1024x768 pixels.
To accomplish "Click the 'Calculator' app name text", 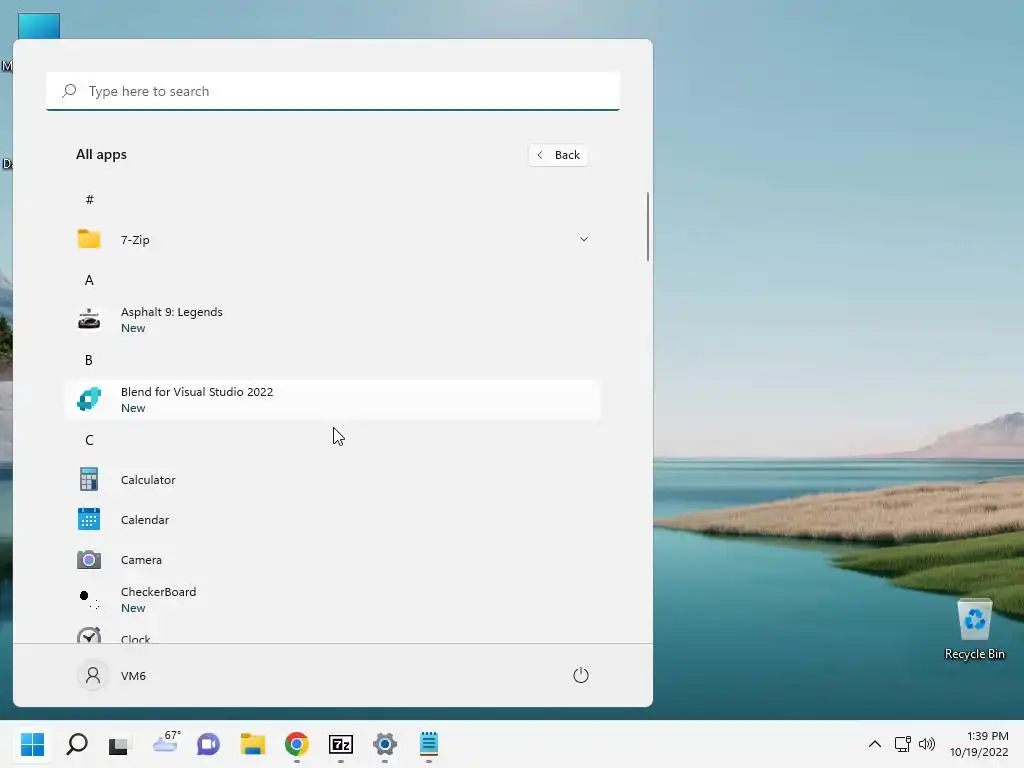I will (x=148, y=480).
